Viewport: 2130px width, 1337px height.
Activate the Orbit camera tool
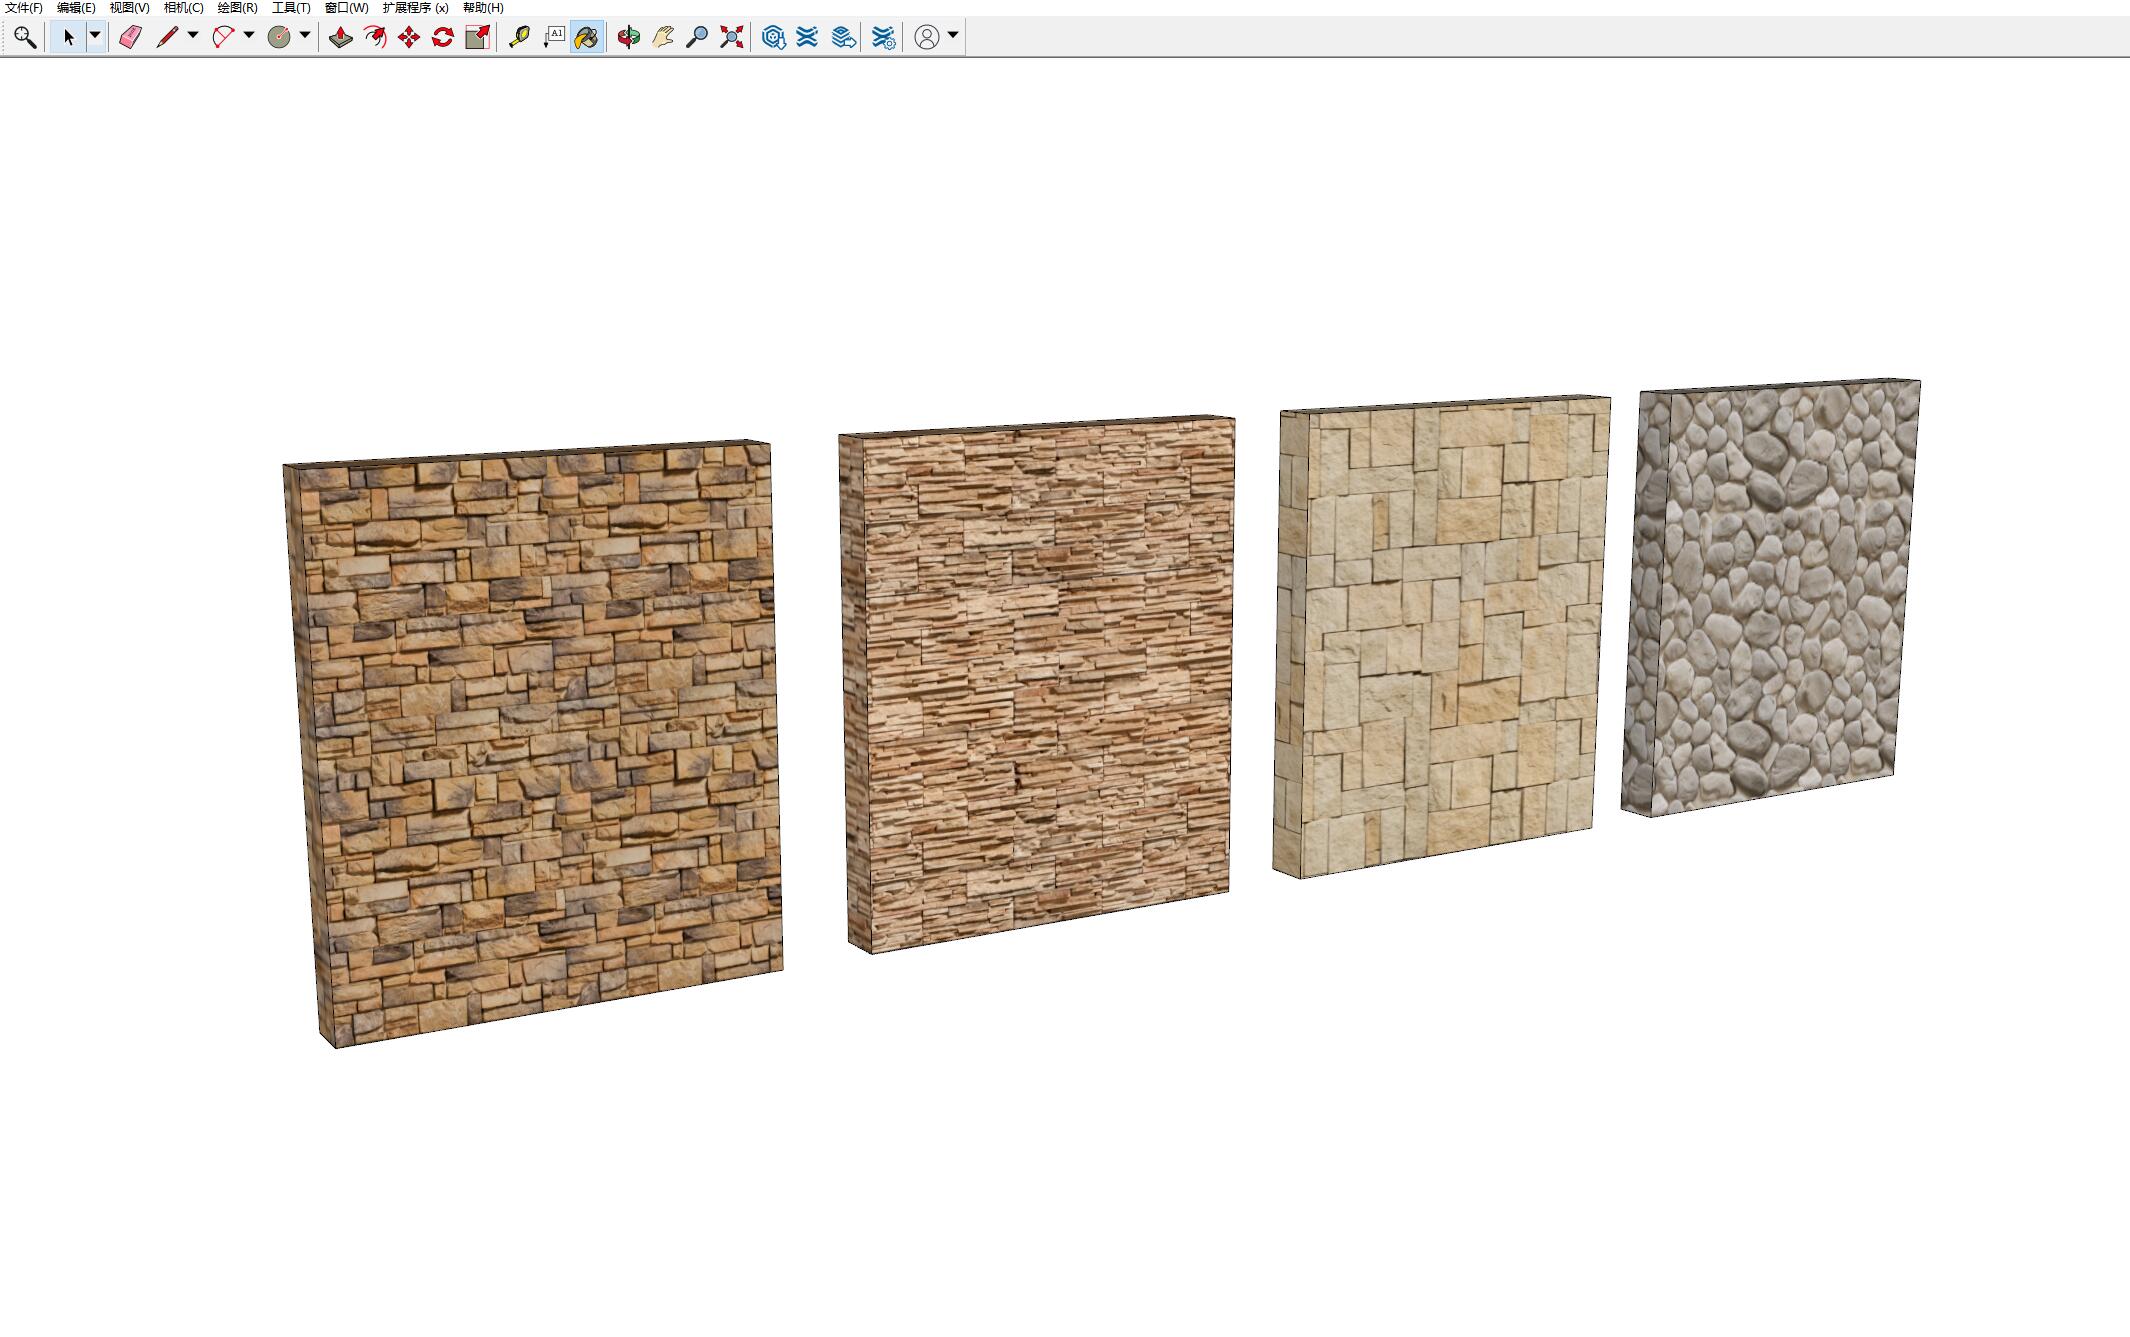[x=628, y=37]
